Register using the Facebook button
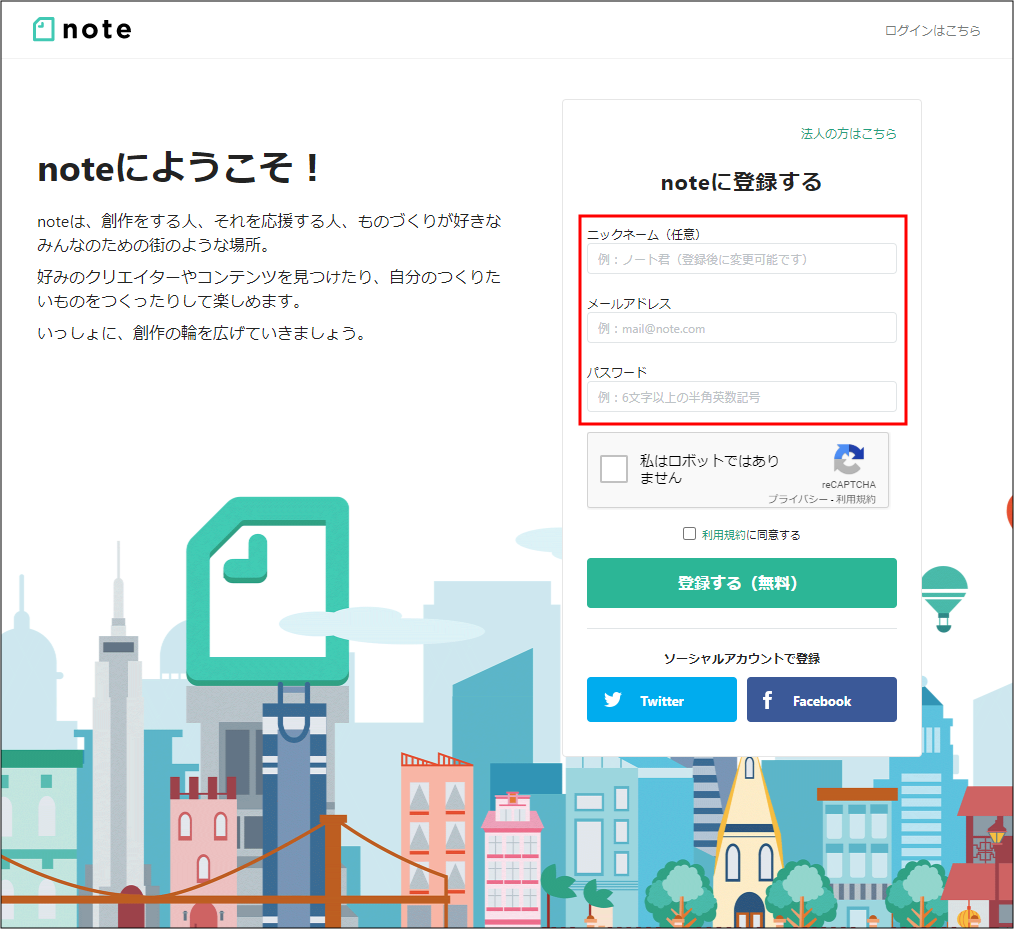This screenshot has width=1014, height=929. [821, 700]
